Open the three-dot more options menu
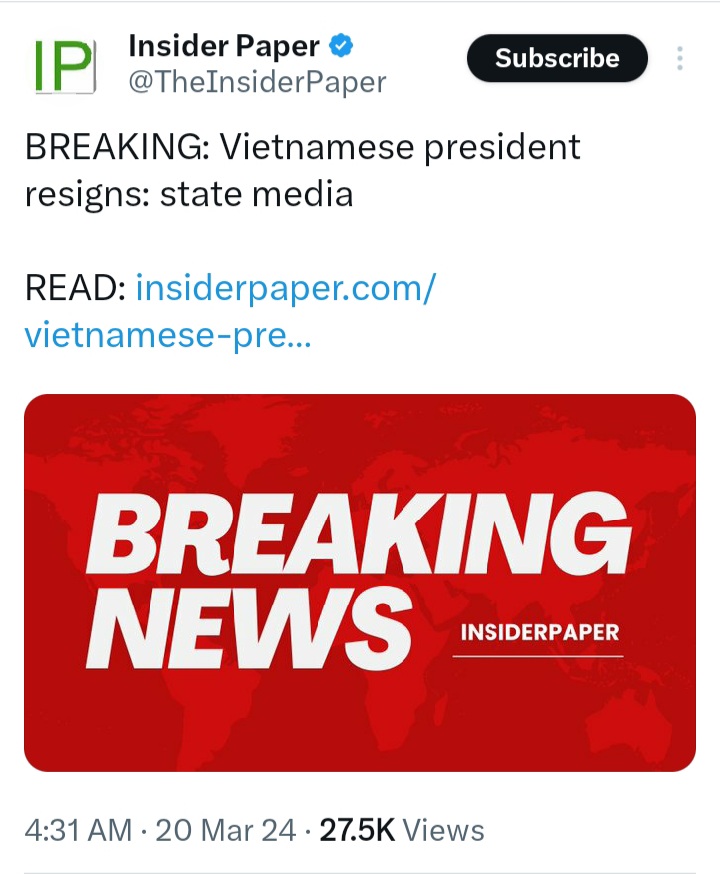Image resolution: width=720 pixels, height=874 pixels. tap(679, 58)
